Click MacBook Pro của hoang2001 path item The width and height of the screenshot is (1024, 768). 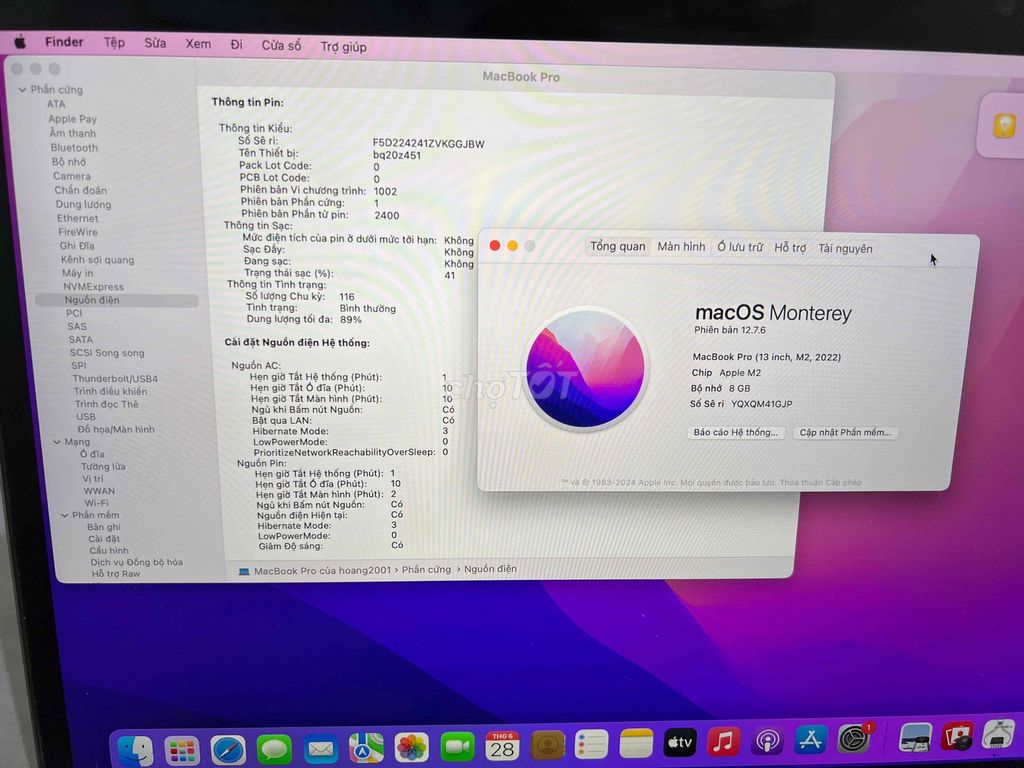[322, 571]
